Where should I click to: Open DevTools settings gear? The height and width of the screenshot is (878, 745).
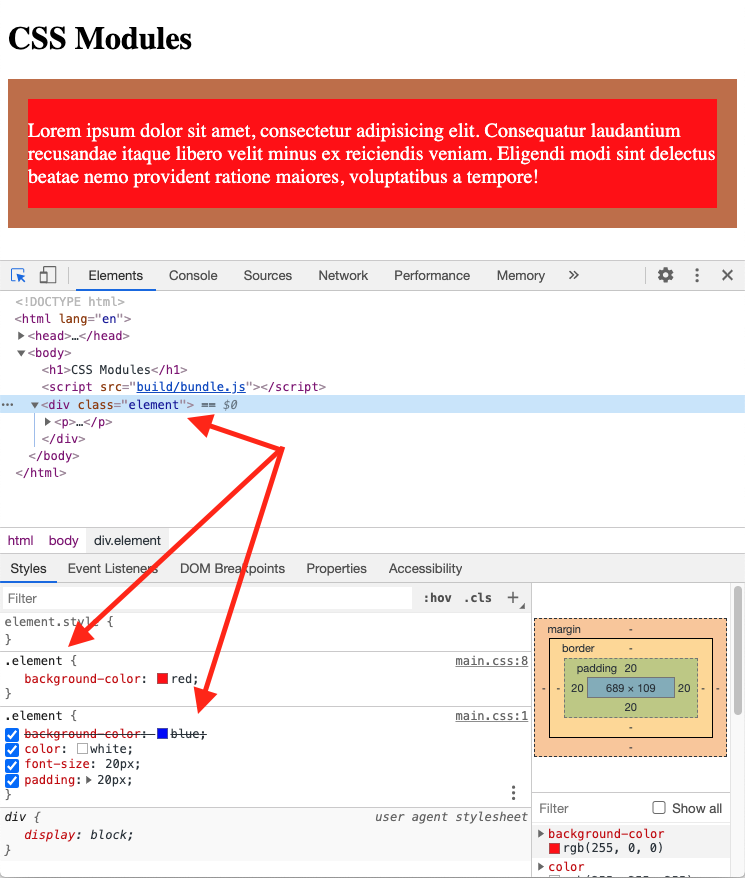point(665,275)
